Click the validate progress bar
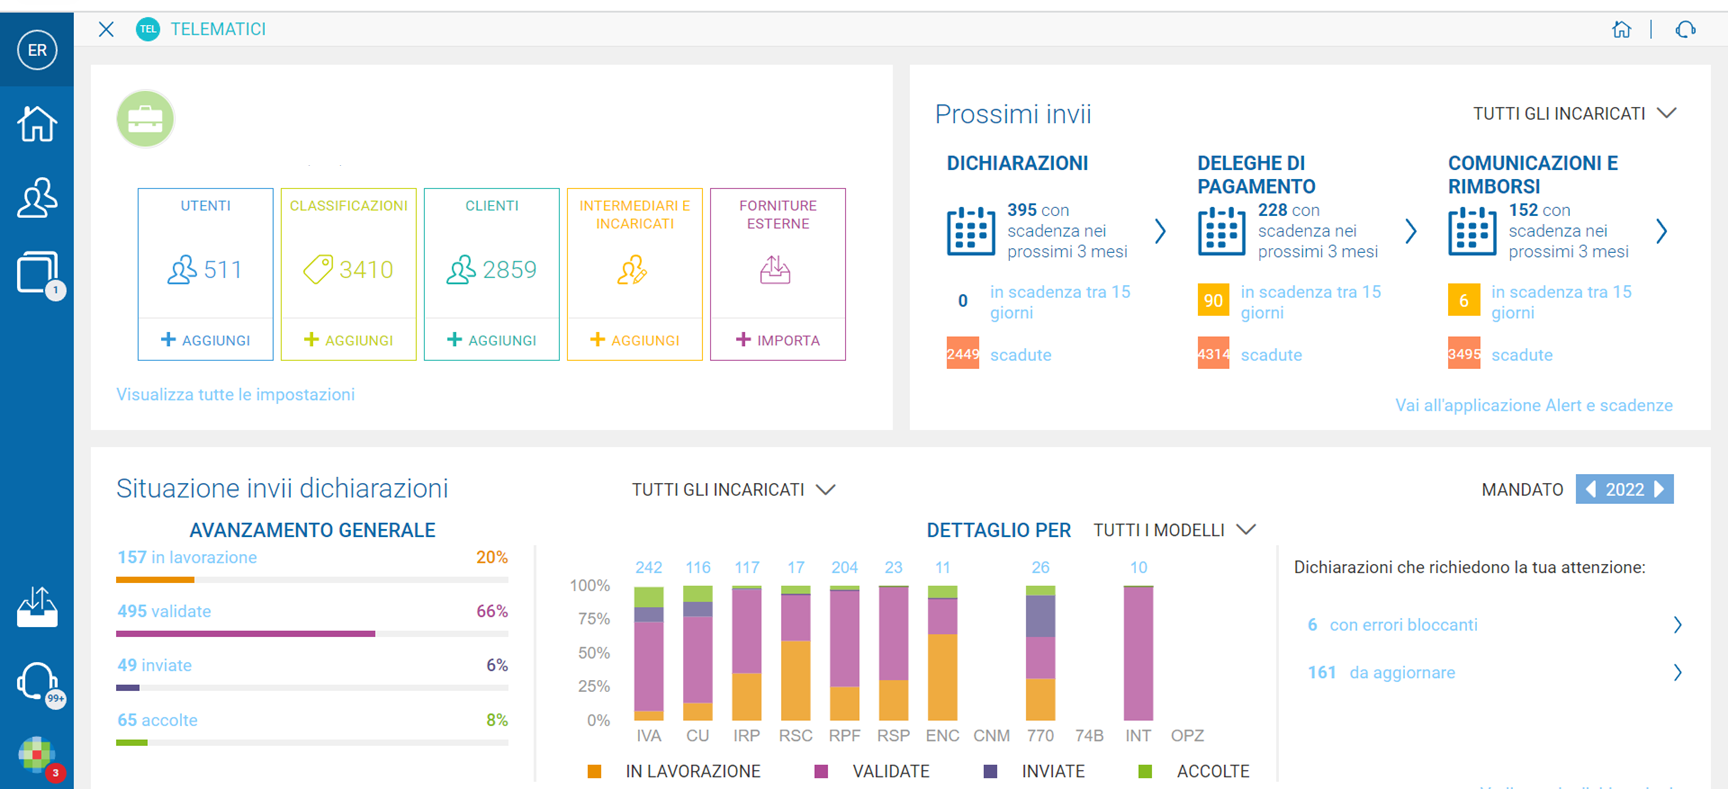This screenshot has width=1728, height=789. pyautogui.click(x=312, y=633)
